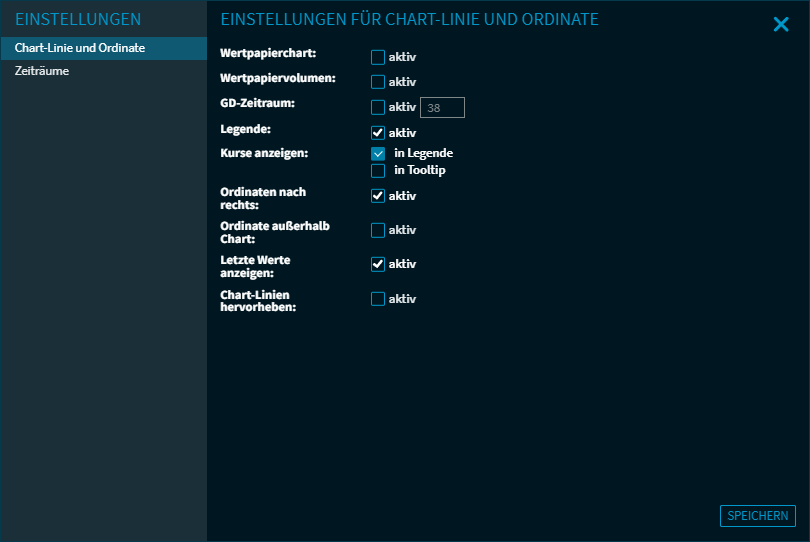The image size is (810, 542).
Task: Uncheck the Ordinaten nach rechts checkbox
Action: tap(378, 196)
